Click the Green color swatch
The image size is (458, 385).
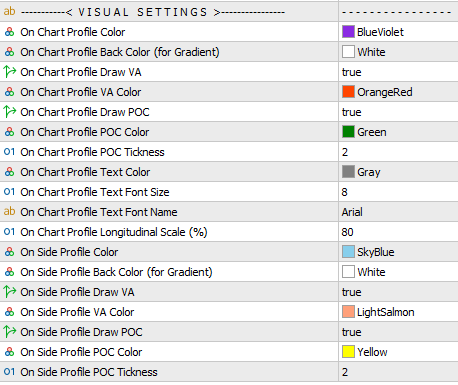click(348, 132)
